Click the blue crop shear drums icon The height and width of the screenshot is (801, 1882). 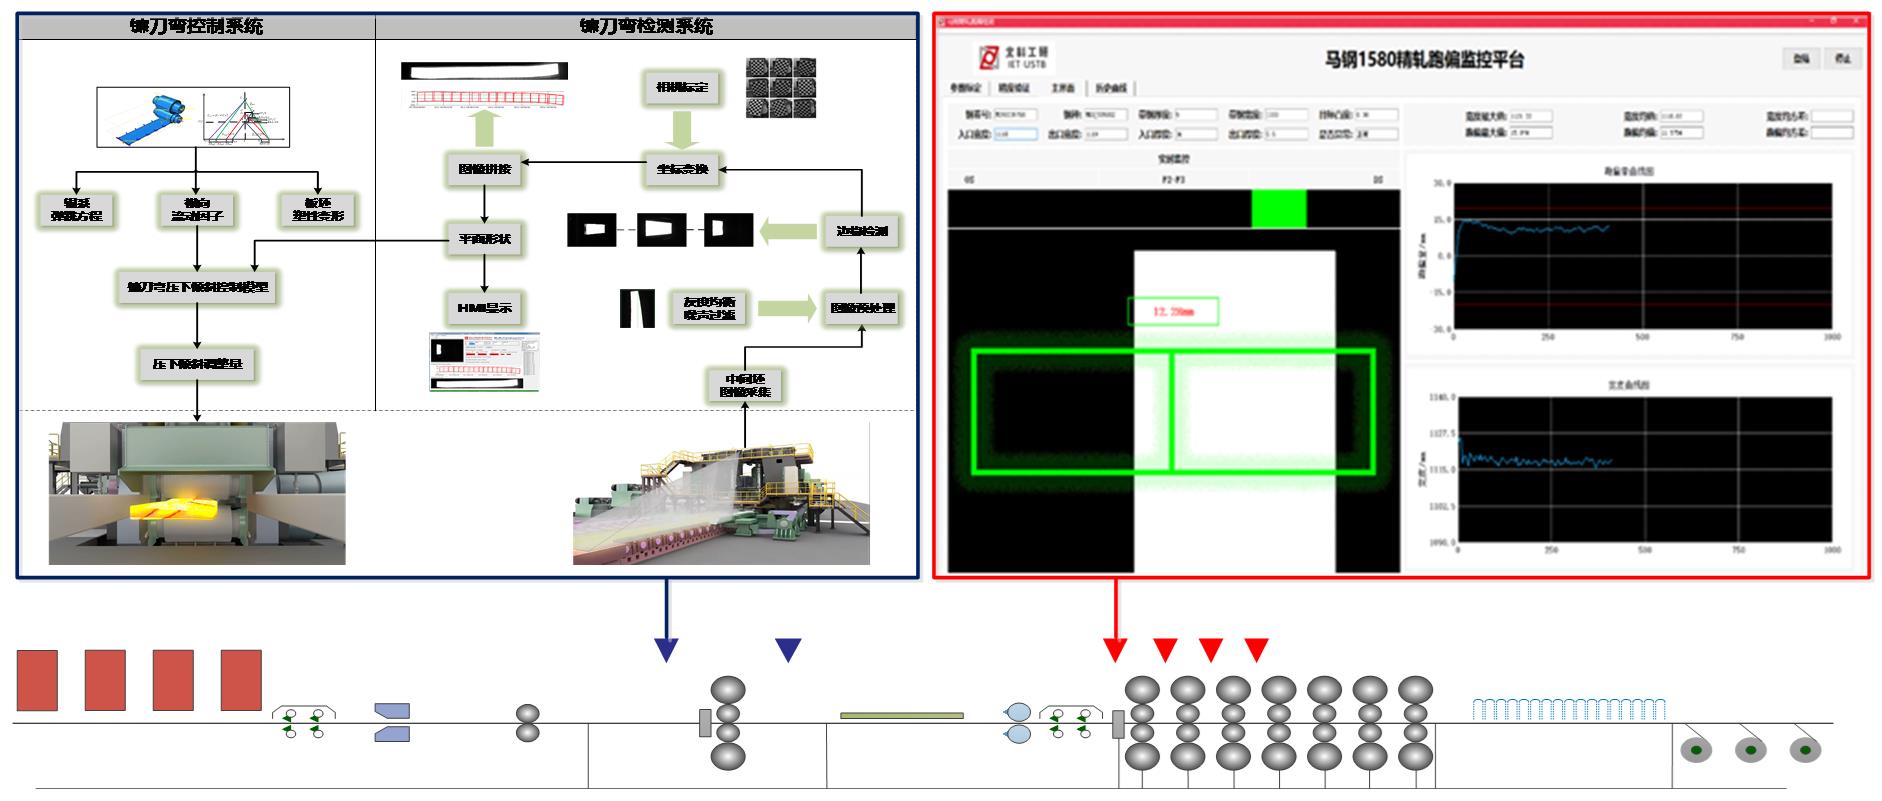1018,723
